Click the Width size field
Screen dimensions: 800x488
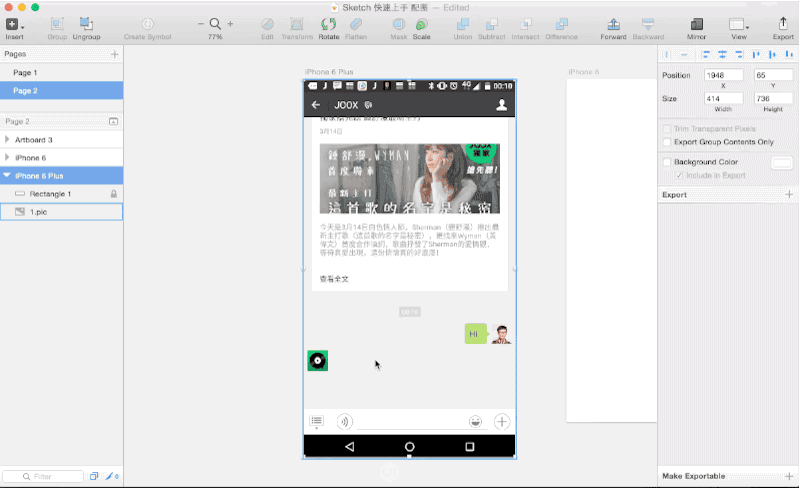pyautogui.click(x=723, y=99)
